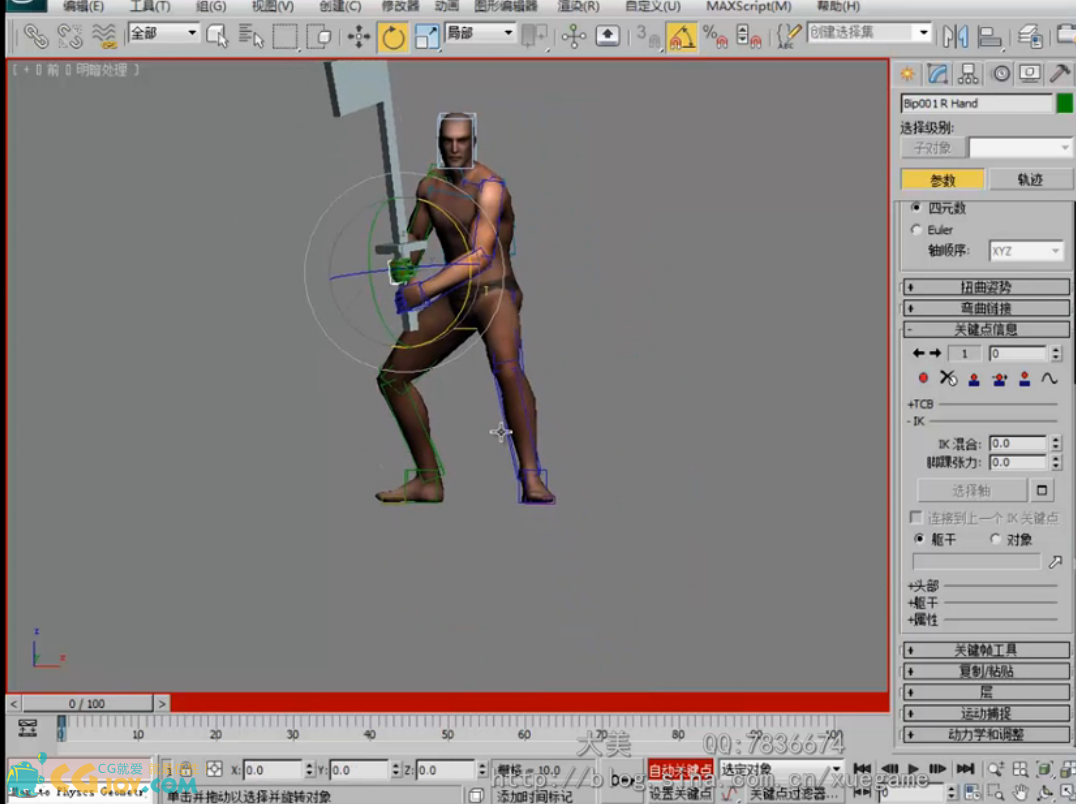
Task: Activate the Select and Scale tool
Action: 427,35
